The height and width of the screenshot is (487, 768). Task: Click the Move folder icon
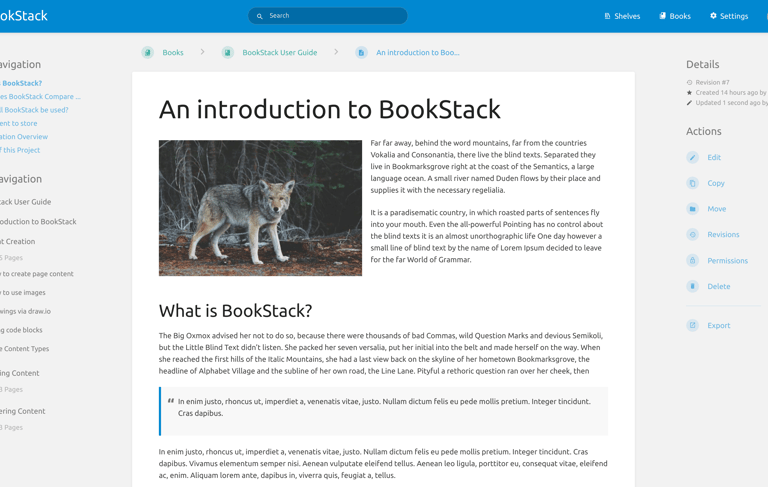693,209
